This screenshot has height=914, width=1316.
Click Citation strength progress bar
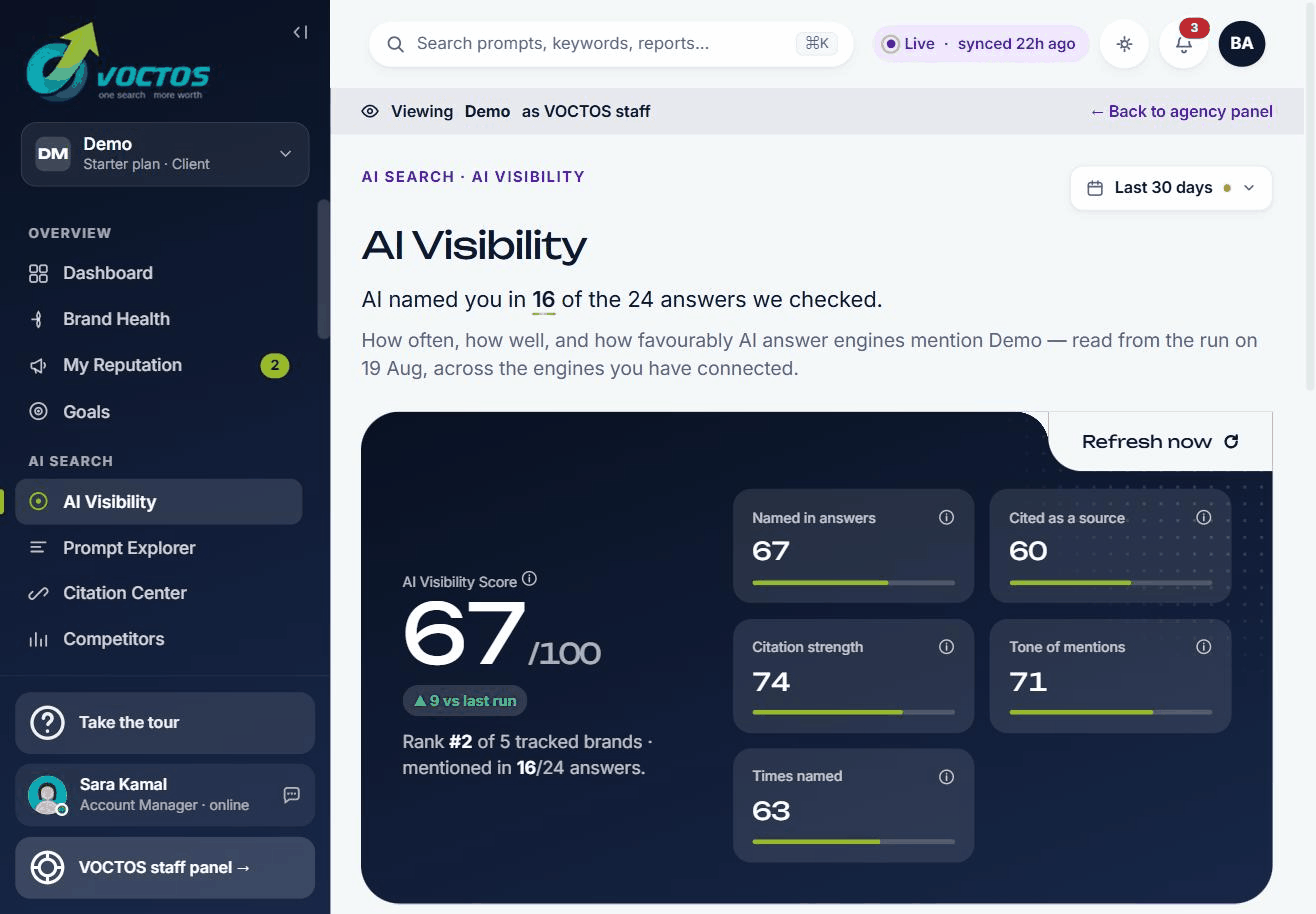click(853, 712)
